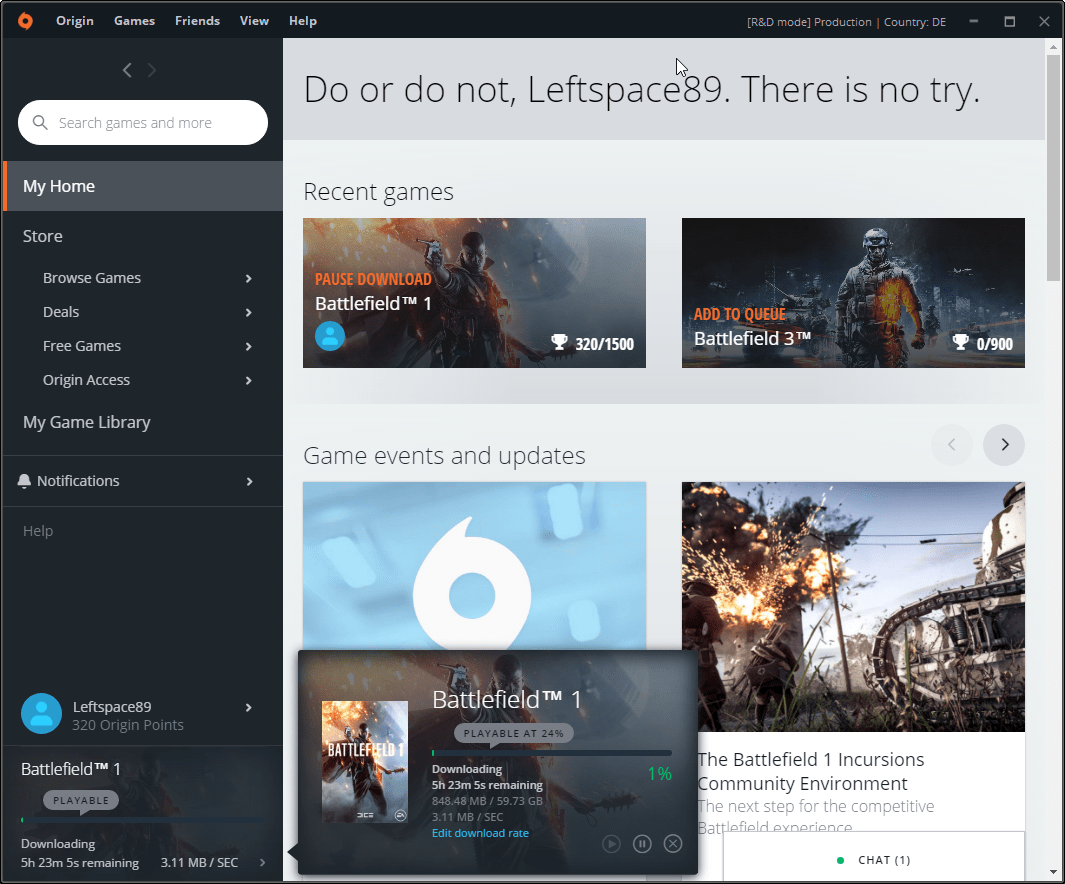The width and height of the screenshot is (1065, 884).
Task: Click in the Search games and more field
Action: click(143, 122)
